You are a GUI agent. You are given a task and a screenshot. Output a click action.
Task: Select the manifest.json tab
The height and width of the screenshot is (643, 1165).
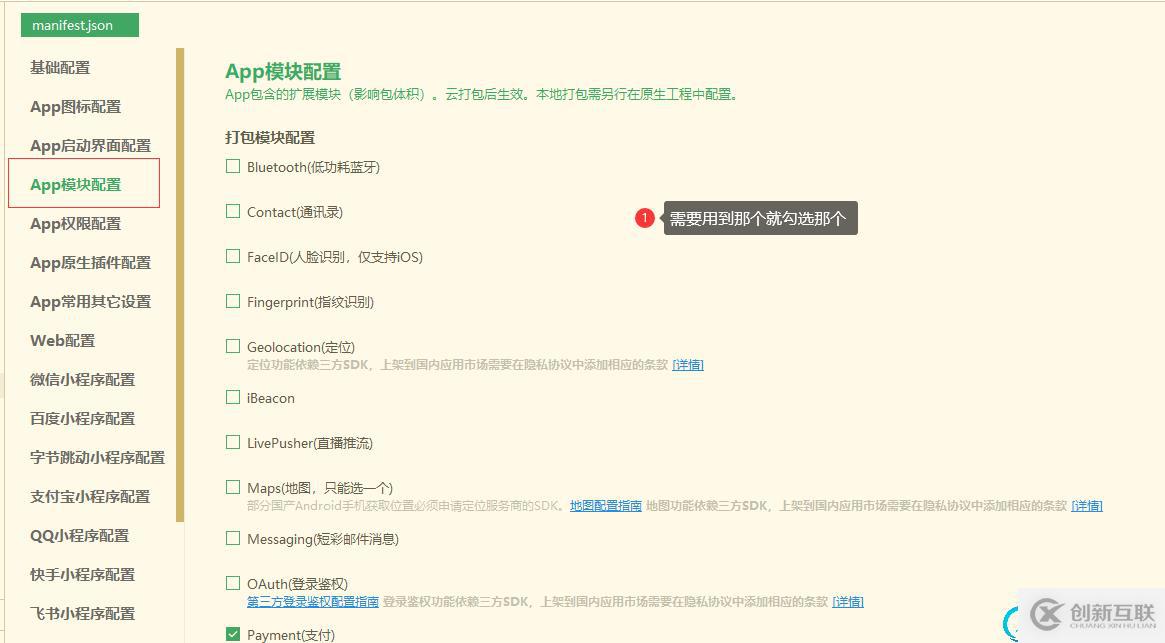79,25
